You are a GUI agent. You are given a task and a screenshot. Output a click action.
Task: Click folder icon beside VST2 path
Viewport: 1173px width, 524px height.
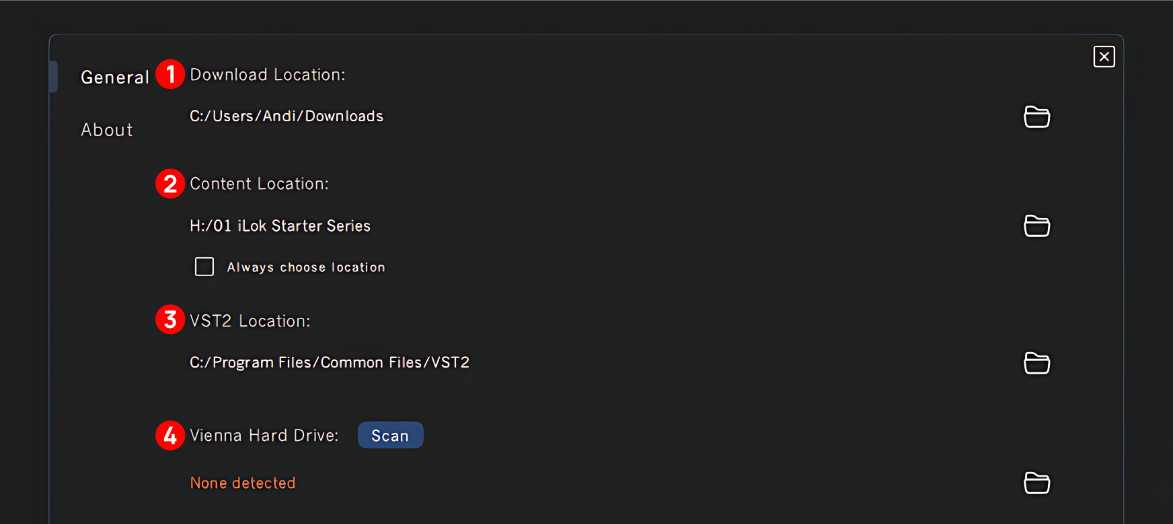(x=1037, y=362)
